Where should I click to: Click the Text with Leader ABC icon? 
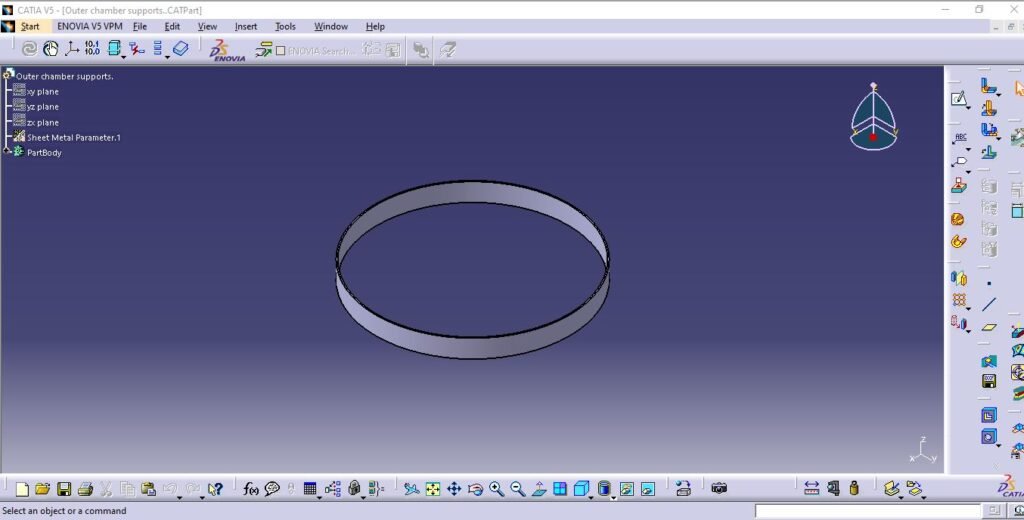click(960, 138)
